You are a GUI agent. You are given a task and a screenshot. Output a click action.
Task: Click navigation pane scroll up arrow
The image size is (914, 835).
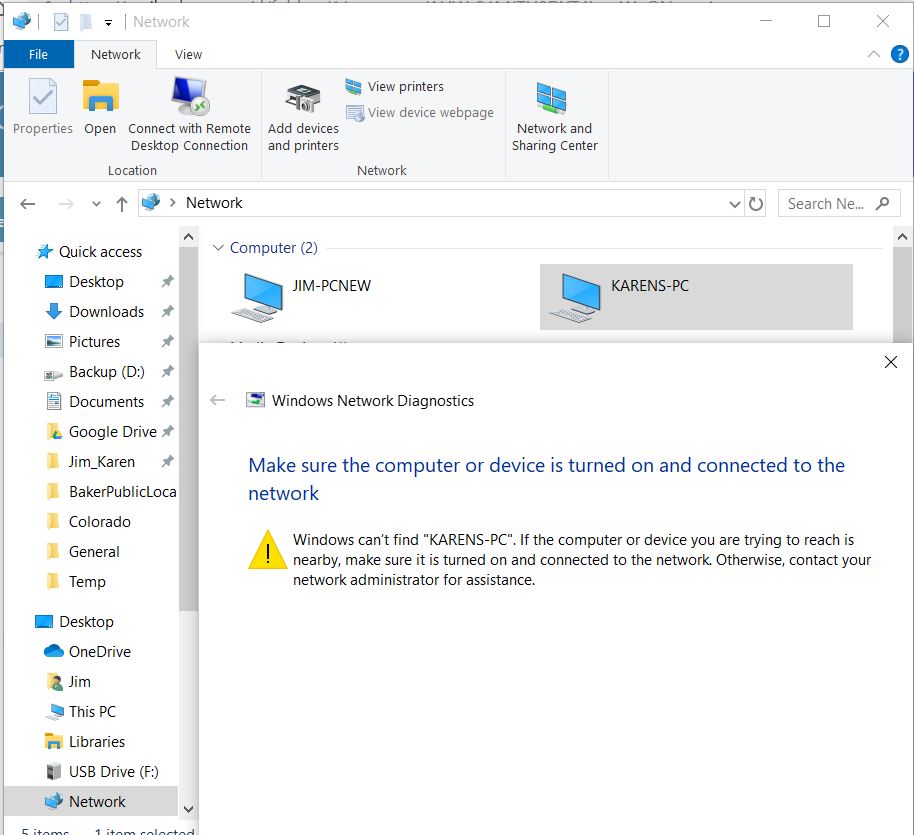(x=188, y=237)
